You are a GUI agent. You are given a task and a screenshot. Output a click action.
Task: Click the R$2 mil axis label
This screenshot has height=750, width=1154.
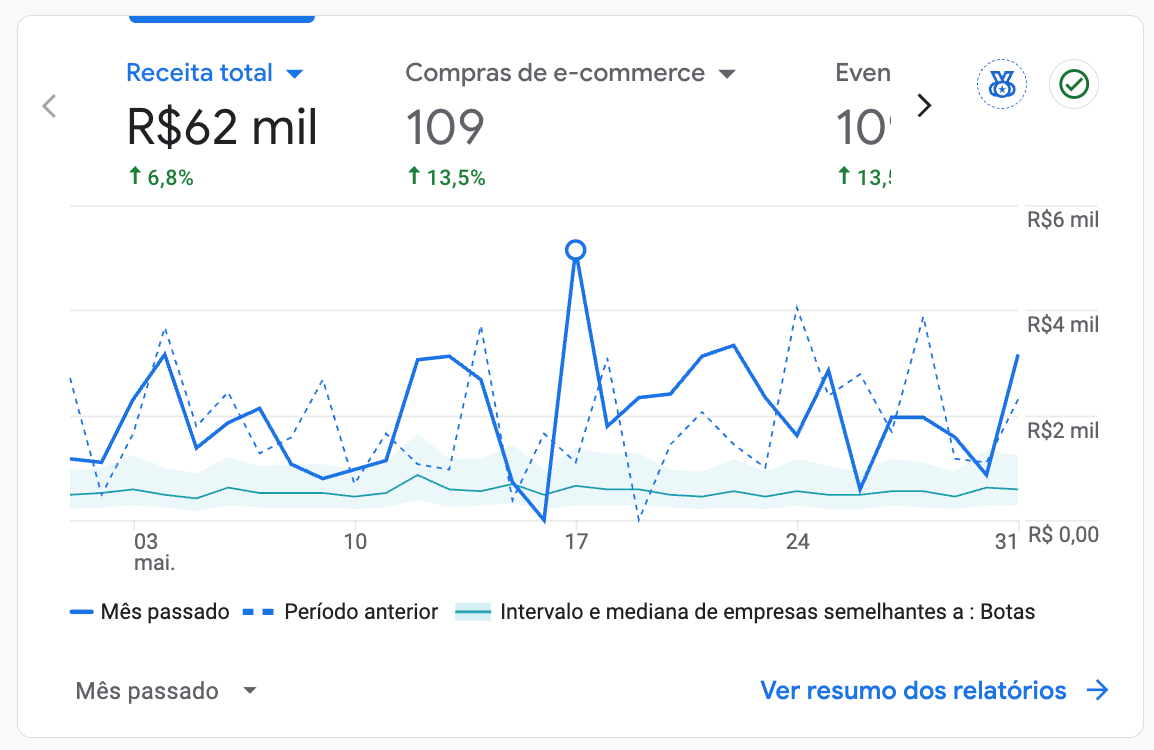[1063, 431]
